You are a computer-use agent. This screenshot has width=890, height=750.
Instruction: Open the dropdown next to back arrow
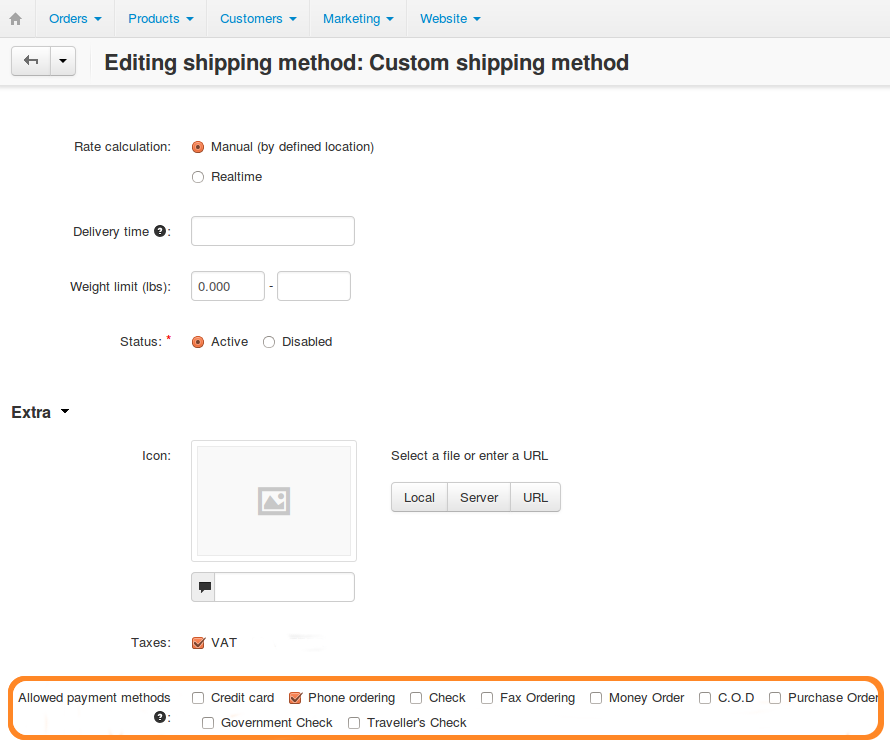[x=63, y=61]
